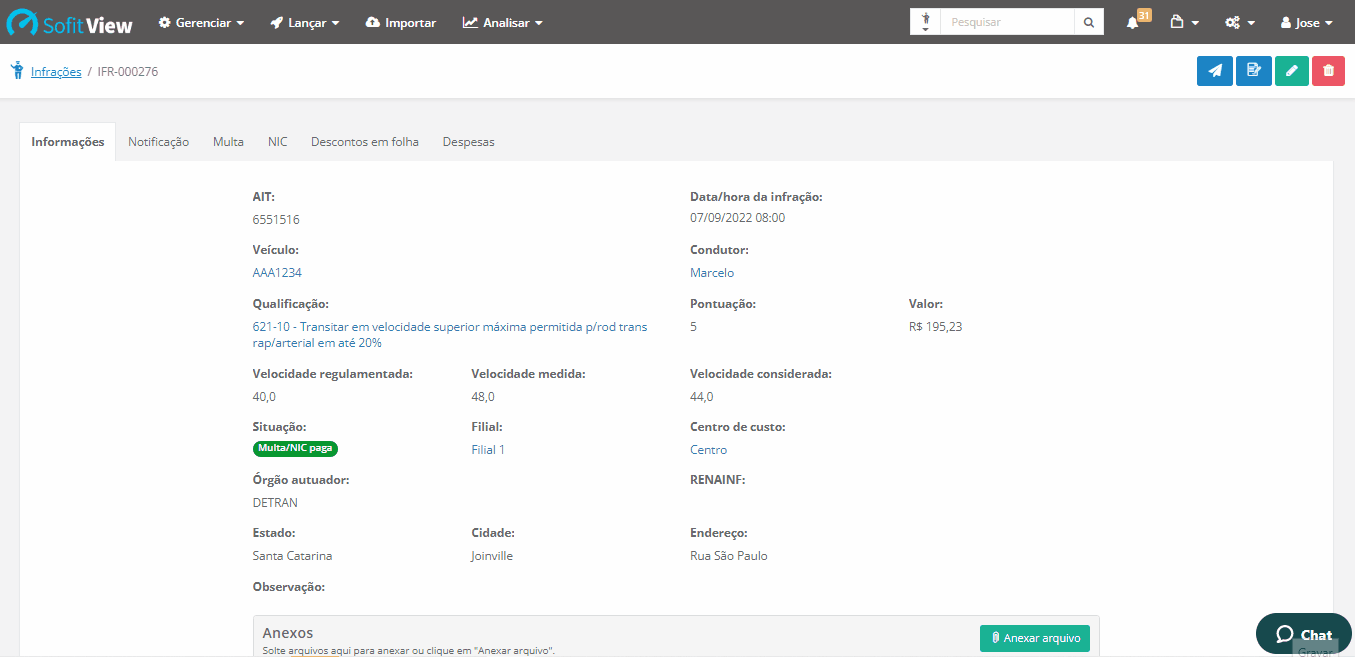Click the red trash delete button

[1328, 70]
